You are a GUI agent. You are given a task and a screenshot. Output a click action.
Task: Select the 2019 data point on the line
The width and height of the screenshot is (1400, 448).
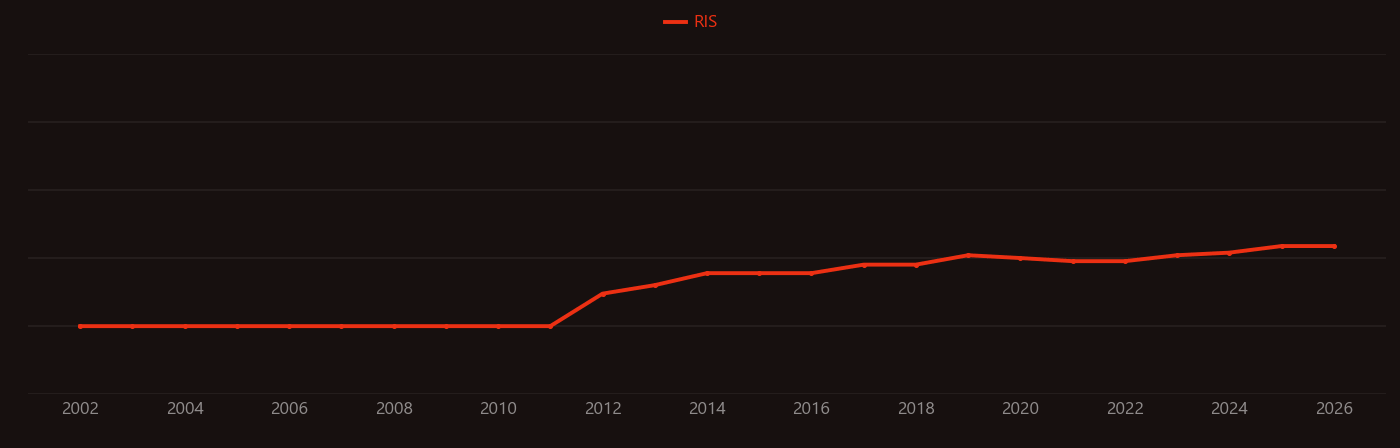[968, 255]
